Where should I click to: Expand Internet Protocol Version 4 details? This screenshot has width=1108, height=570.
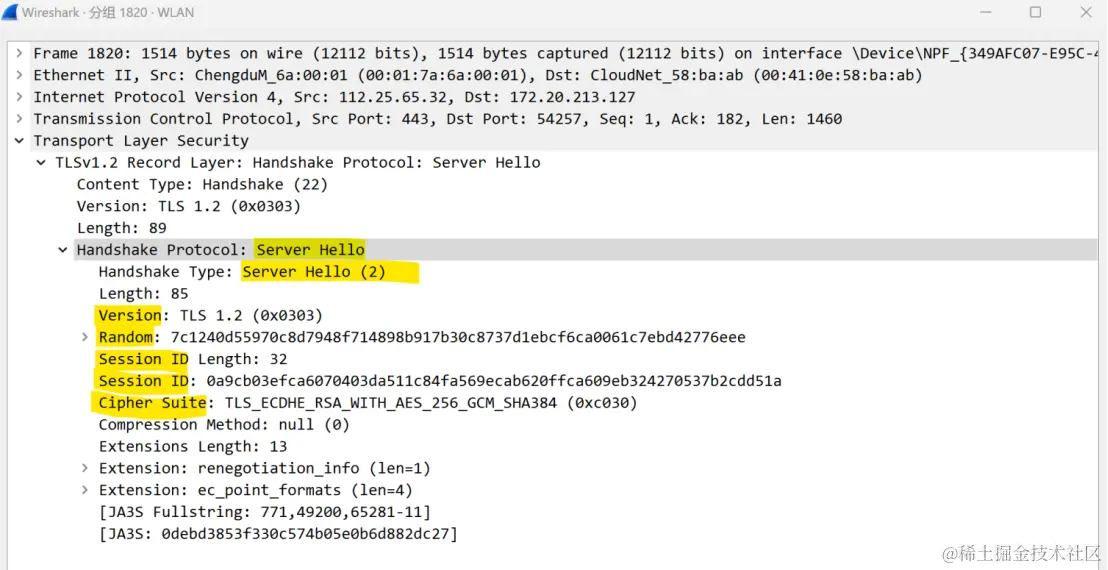coord(19,97)
